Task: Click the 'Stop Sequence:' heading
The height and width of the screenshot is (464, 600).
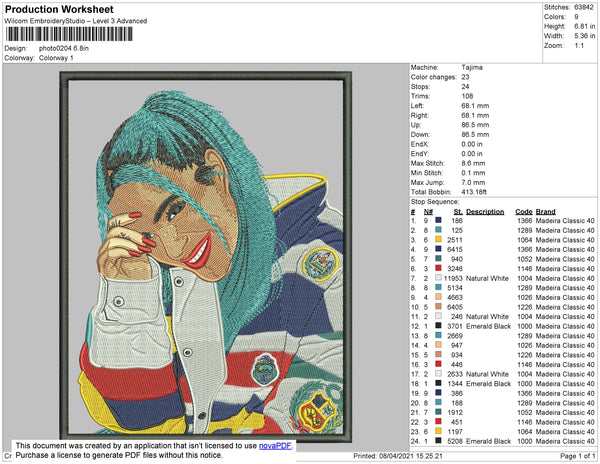Action: tap(435, 202)
